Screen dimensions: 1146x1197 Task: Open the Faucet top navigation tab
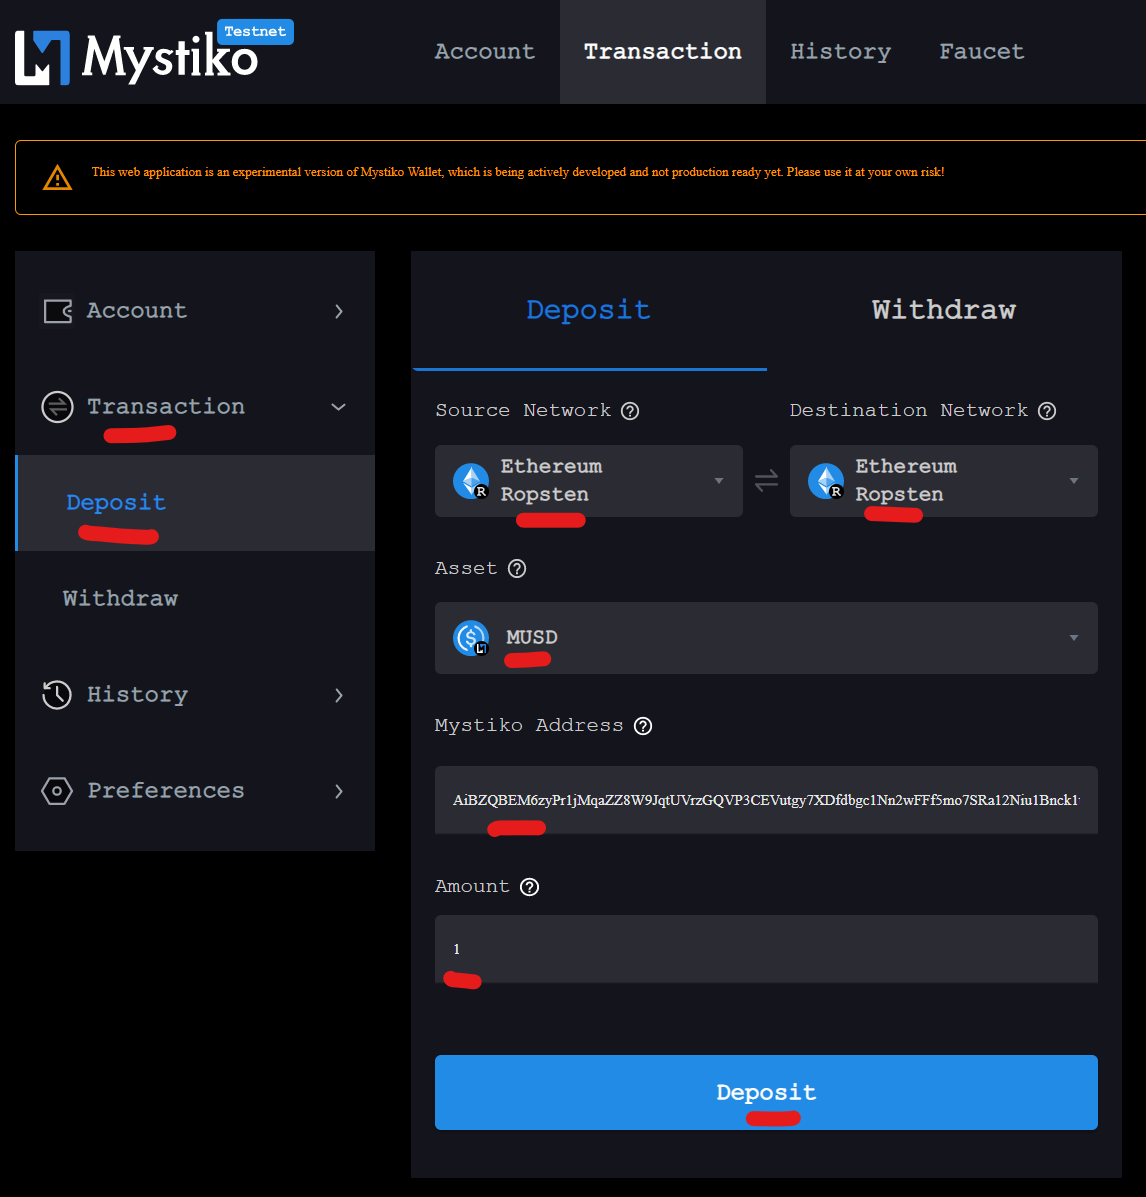click(x=981, y=52)
